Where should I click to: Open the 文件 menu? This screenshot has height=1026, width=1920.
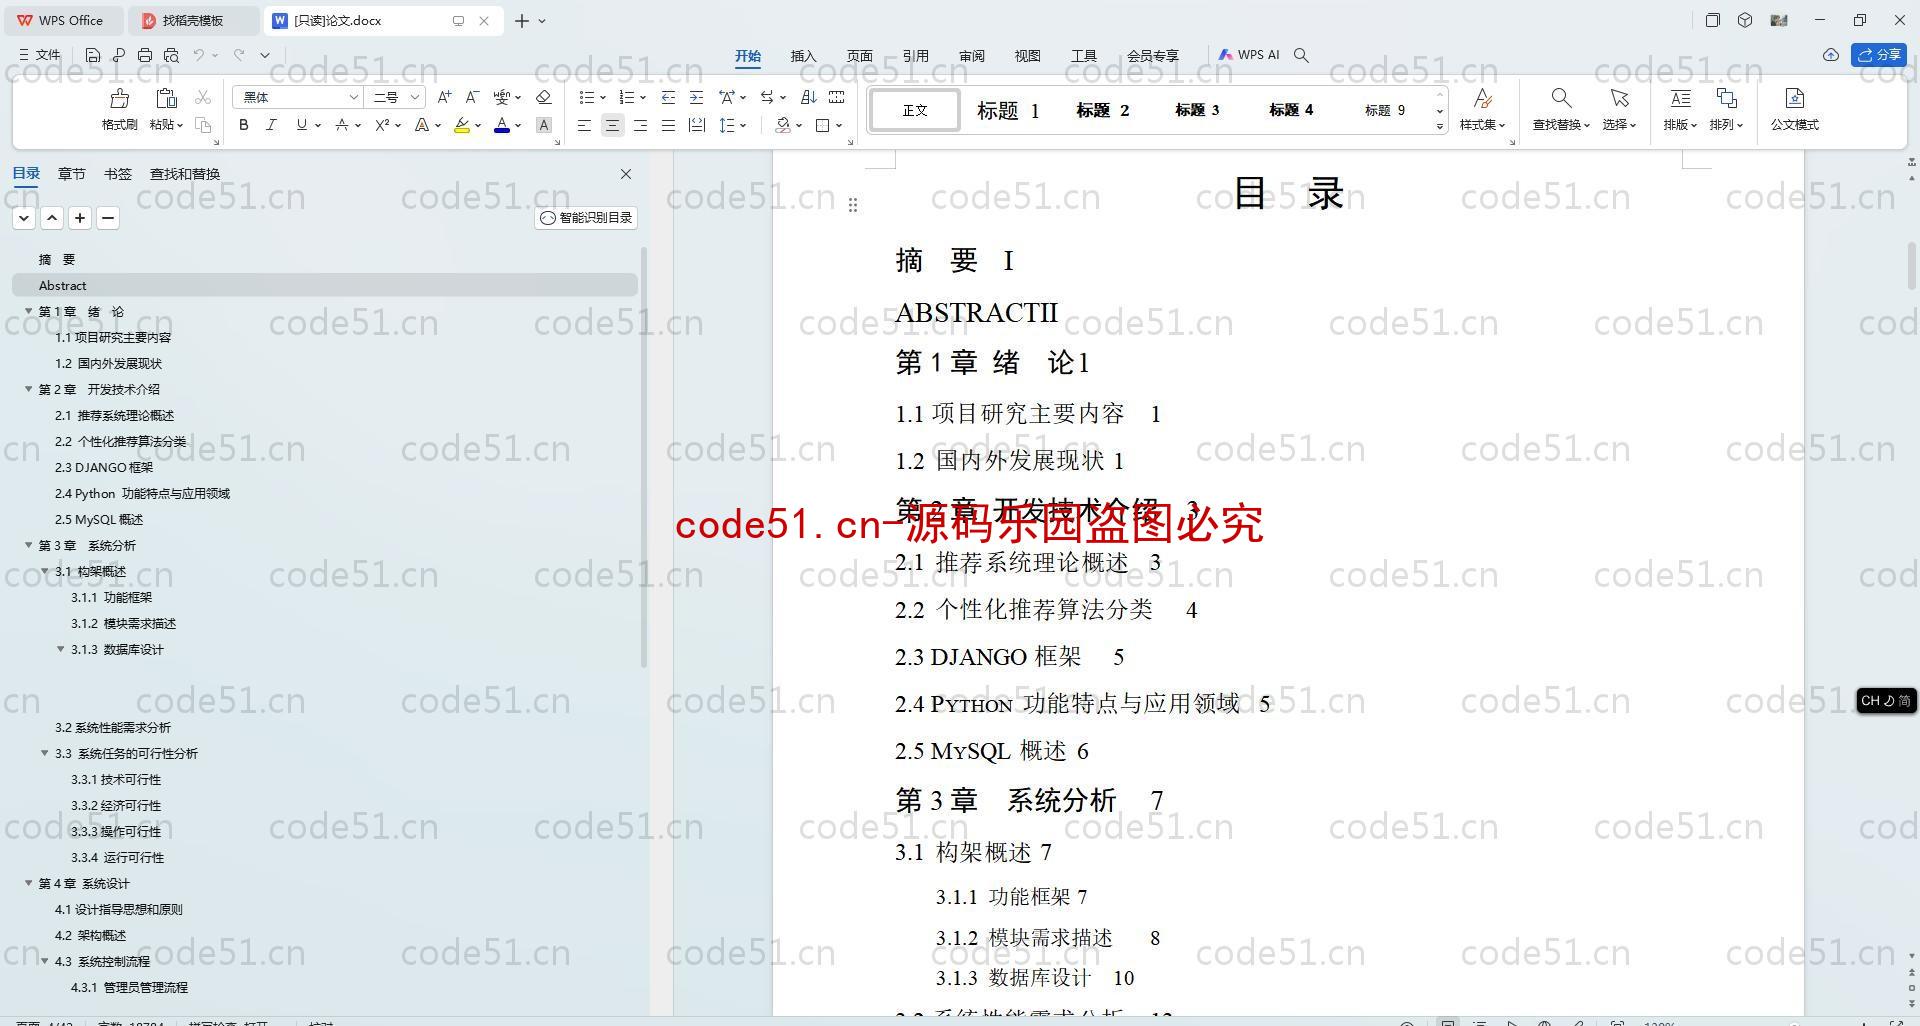pos(40,55)
